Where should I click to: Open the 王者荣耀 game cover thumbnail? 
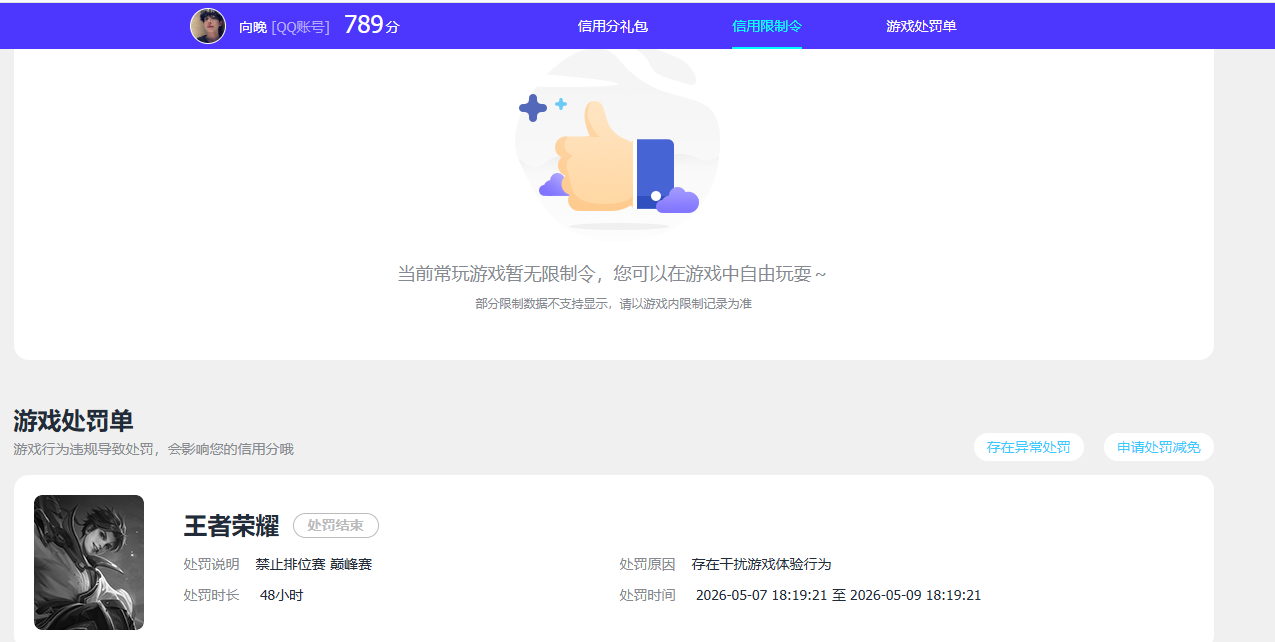coord(89,562)
